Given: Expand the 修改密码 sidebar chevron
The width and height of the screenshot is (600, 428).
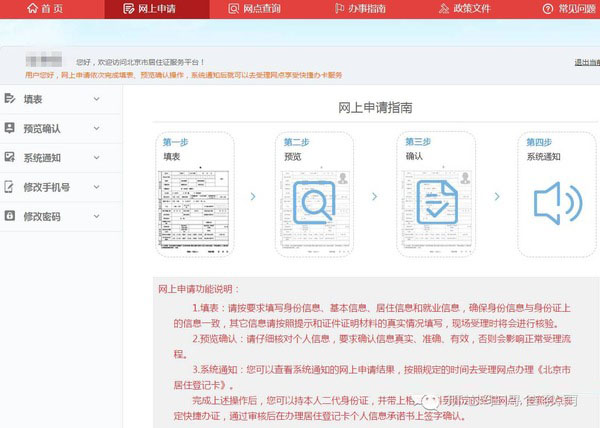Looking at the screenshot, I should 96,216.
